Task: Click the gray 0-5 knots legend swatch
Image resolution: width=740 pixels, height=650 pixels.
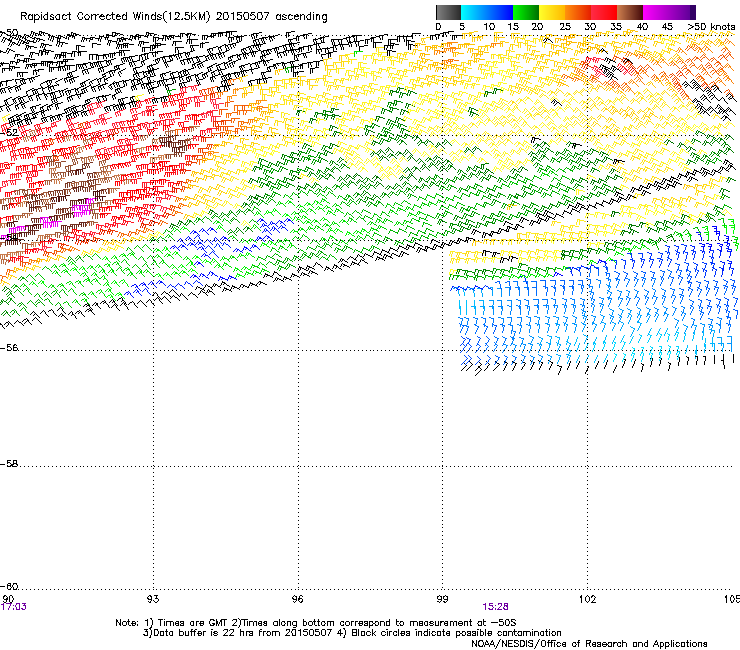Action: [x=448, y=12]
